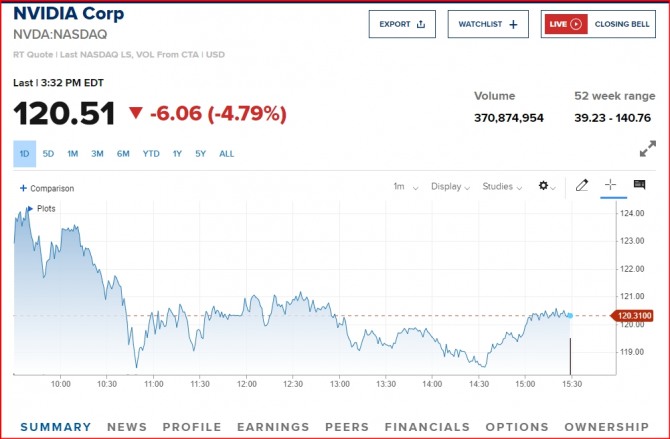Select the pencil drawing tool
The image size is (670, 439).
click(x=582, y=186)
